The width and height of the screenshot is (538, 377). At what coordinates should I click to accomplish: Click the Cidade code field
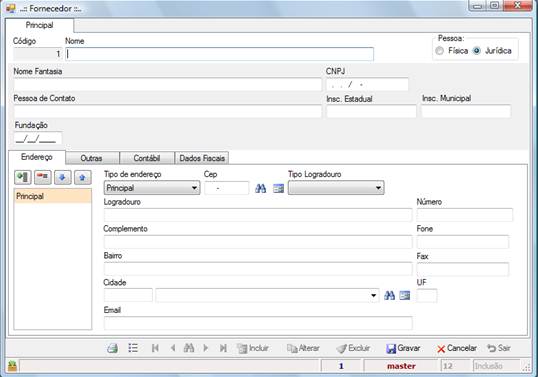pyautogui.click(x=128, y=295)
